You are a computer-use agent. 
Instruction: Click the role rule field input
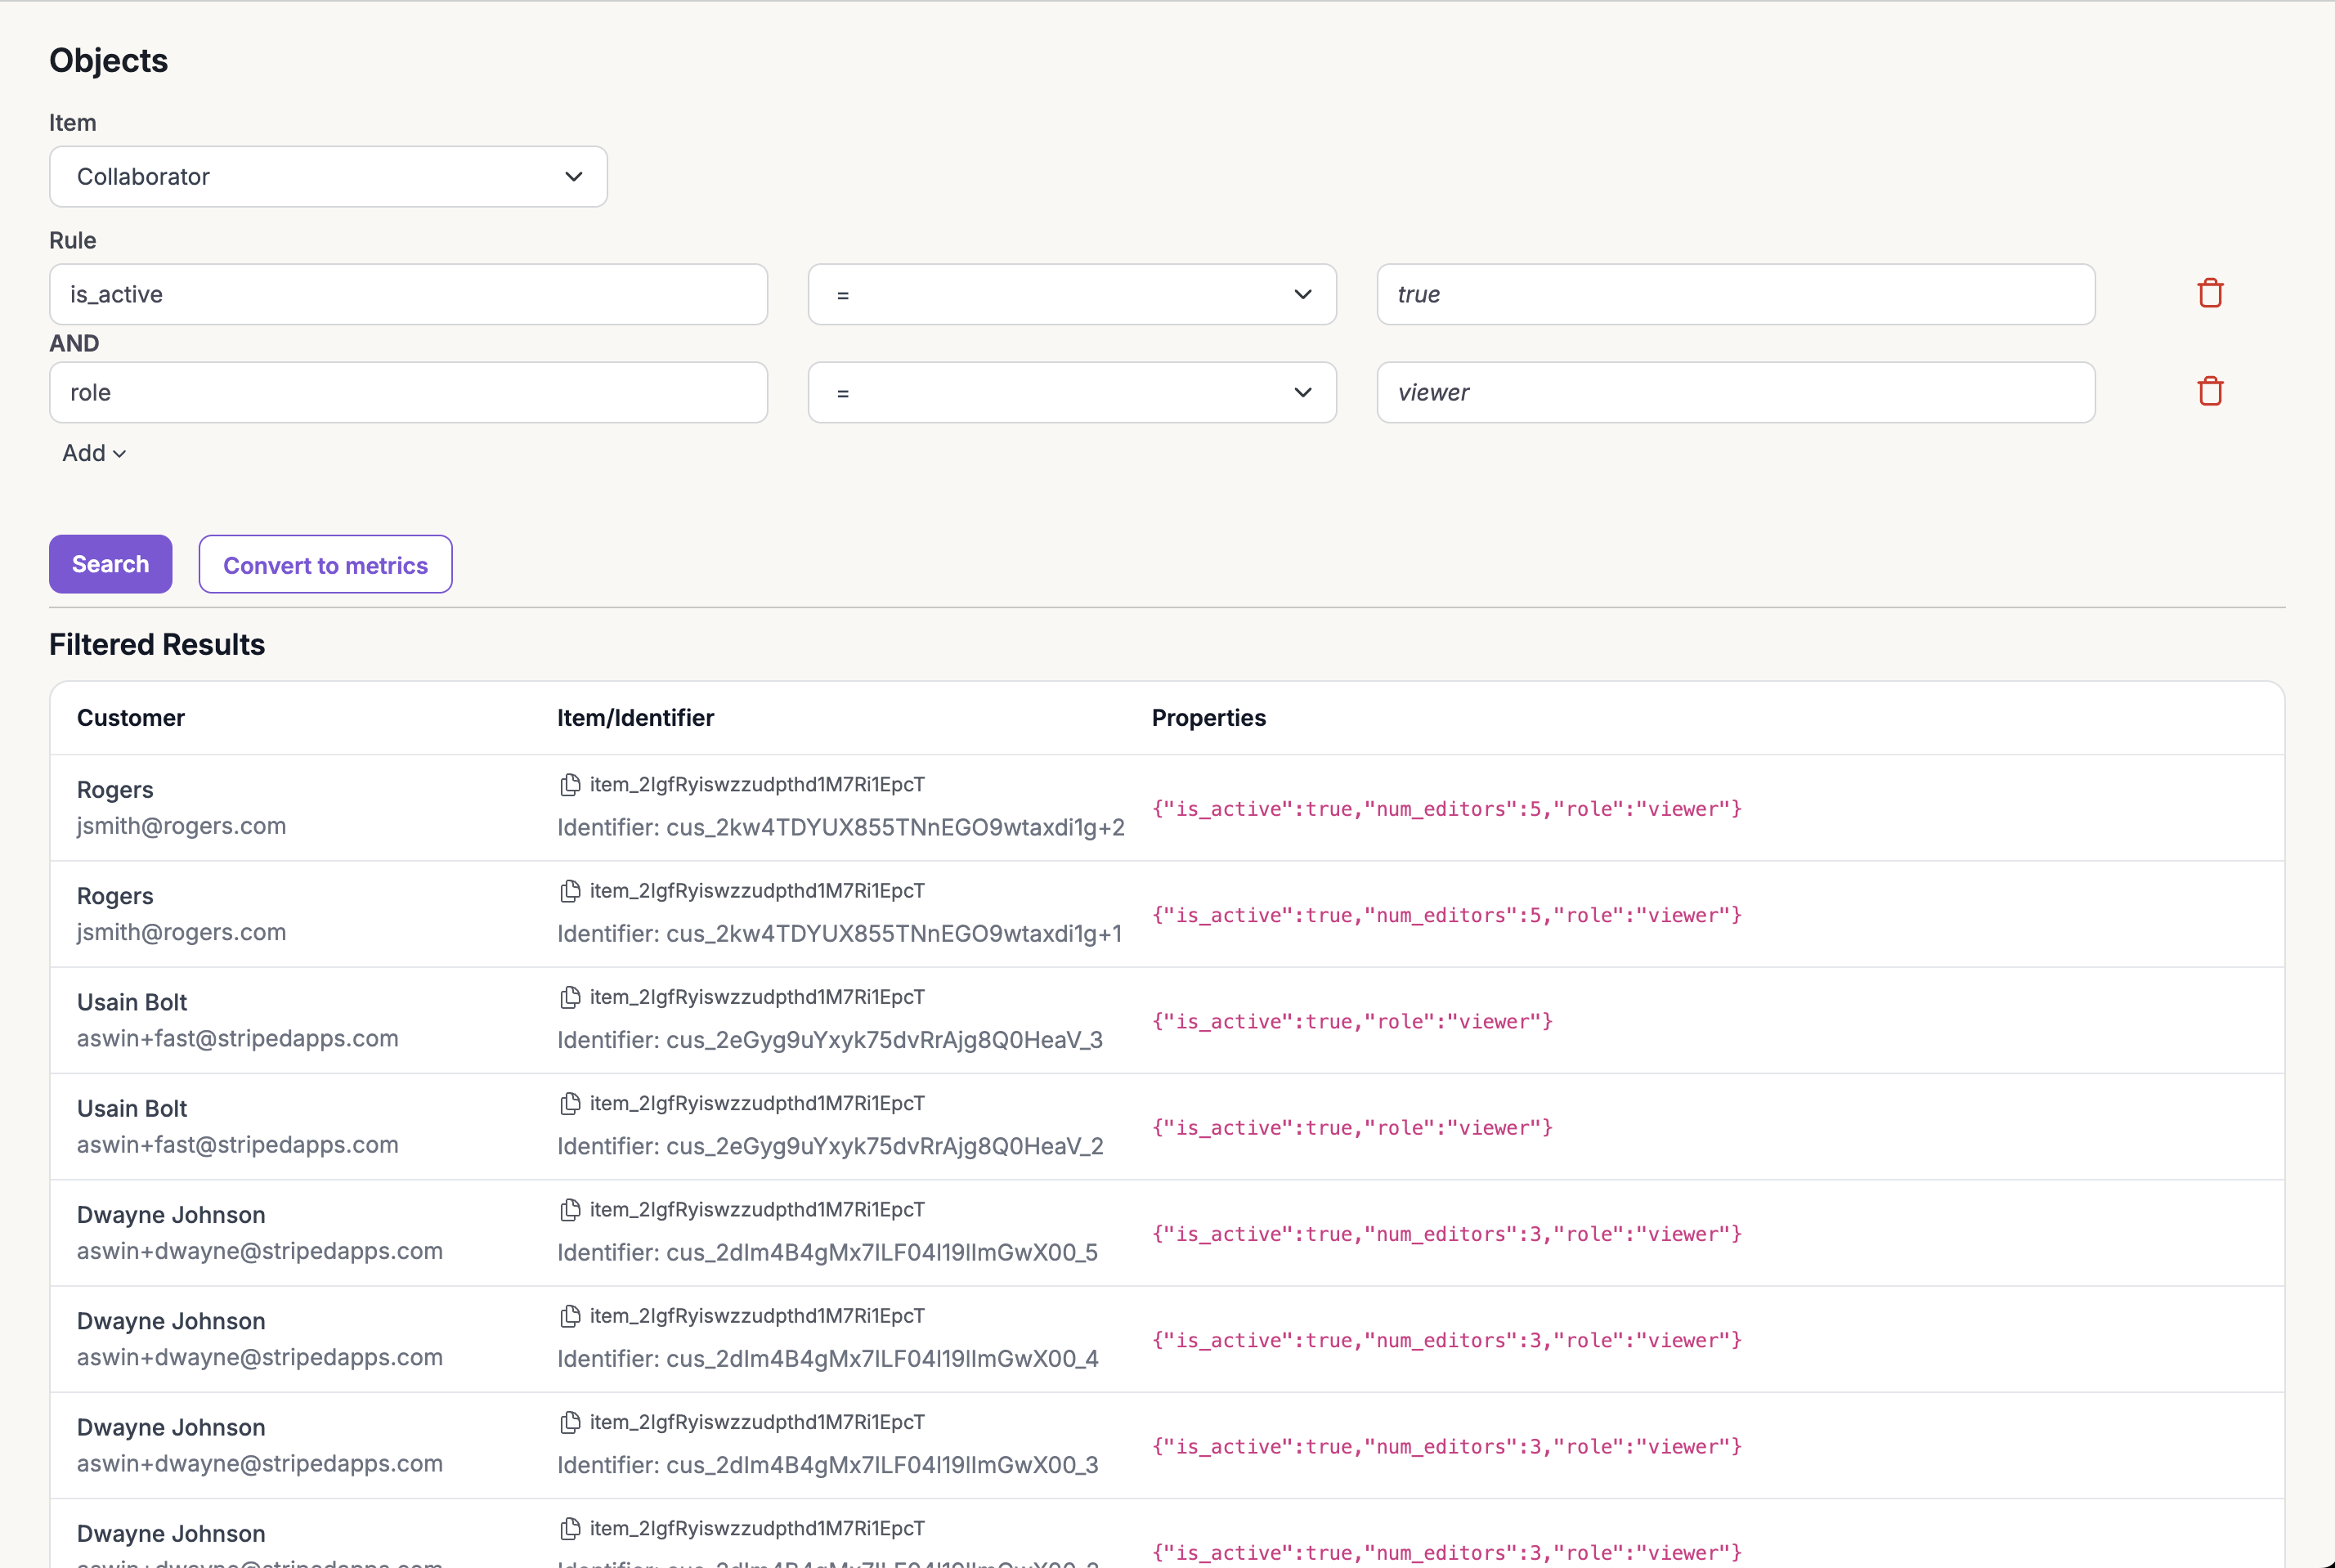(x=408, y=392)
